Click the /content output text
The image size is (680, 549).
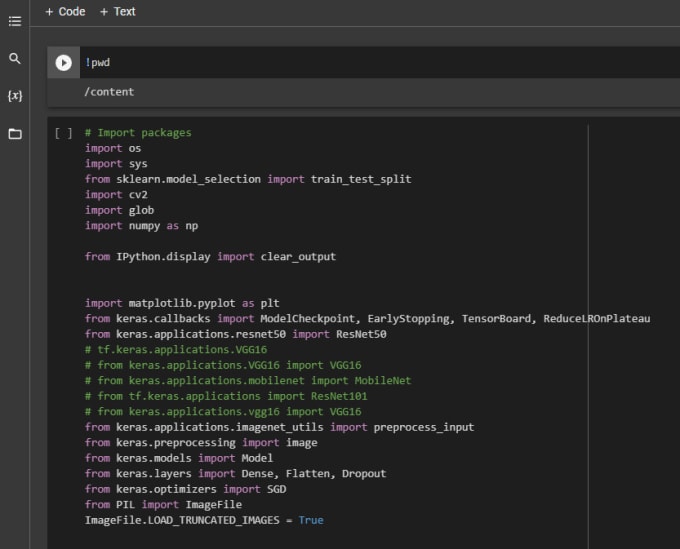(x=109, y=92)
